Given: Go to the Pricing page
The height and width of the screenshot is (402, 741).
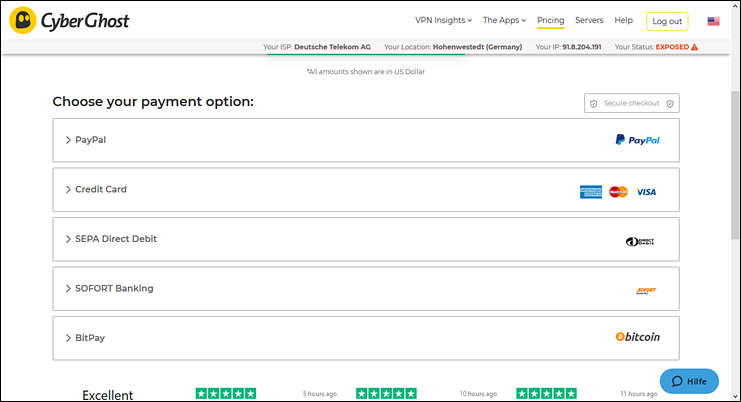Looking at the screenshot, I should click(x=551, y=20).
